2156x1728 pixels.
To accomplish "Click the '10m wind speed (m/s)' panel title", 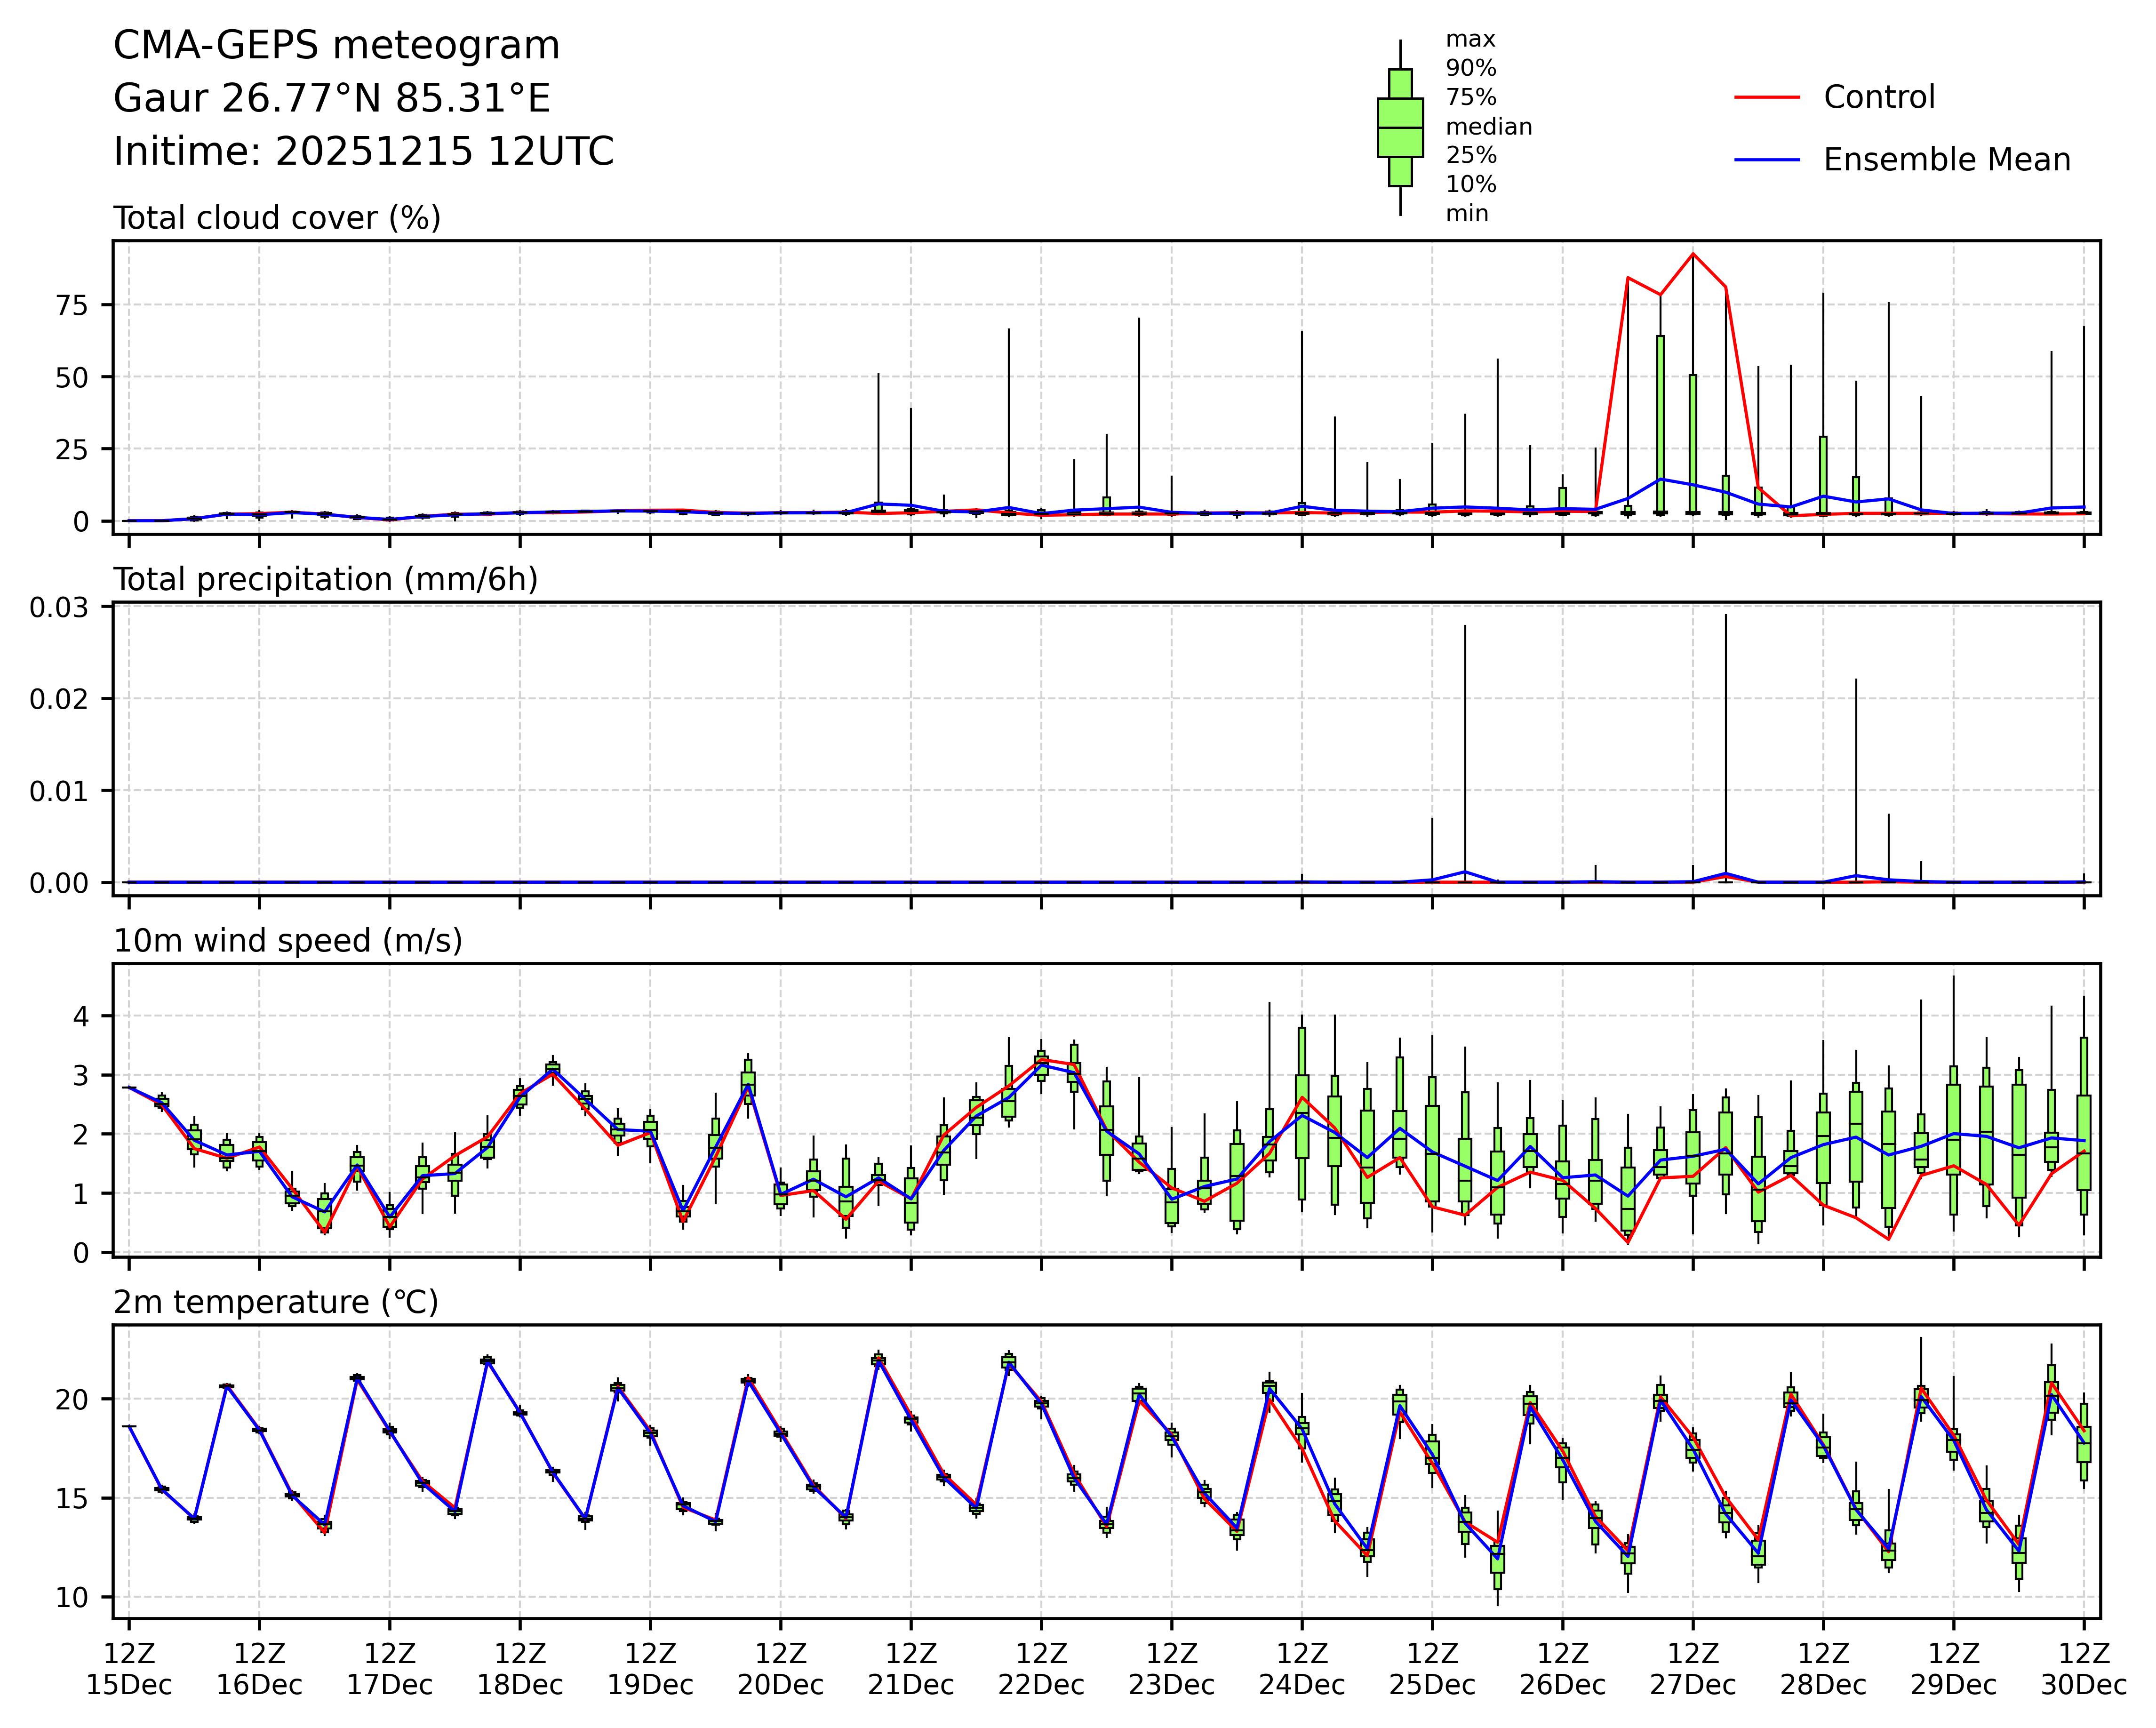I will [288, 941].
